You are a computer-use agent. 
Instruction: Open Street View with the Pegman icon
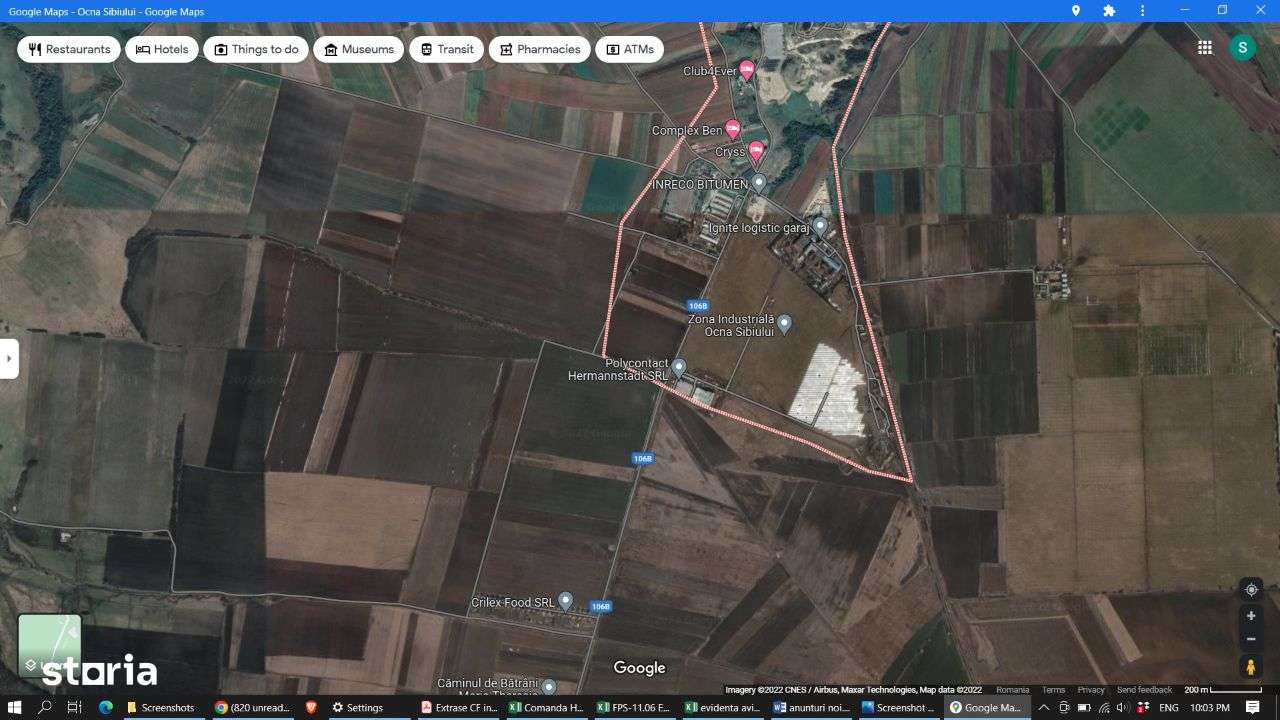1251,666
